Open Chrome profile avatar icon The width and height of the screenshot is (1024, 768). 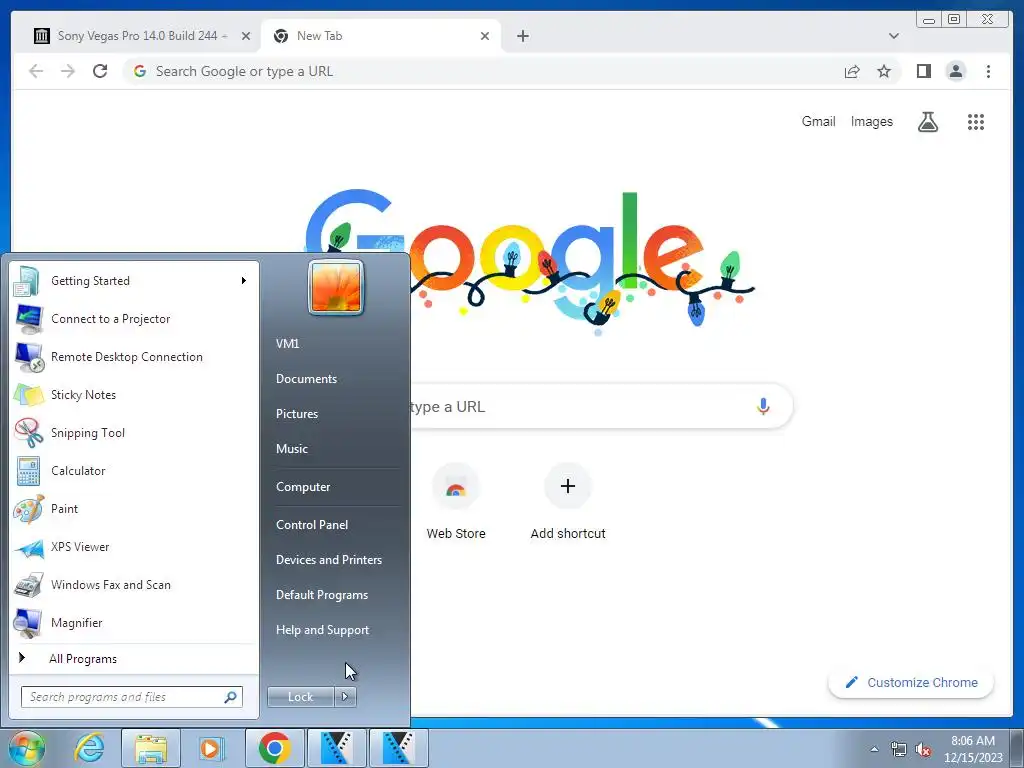(x=955, y=71)
